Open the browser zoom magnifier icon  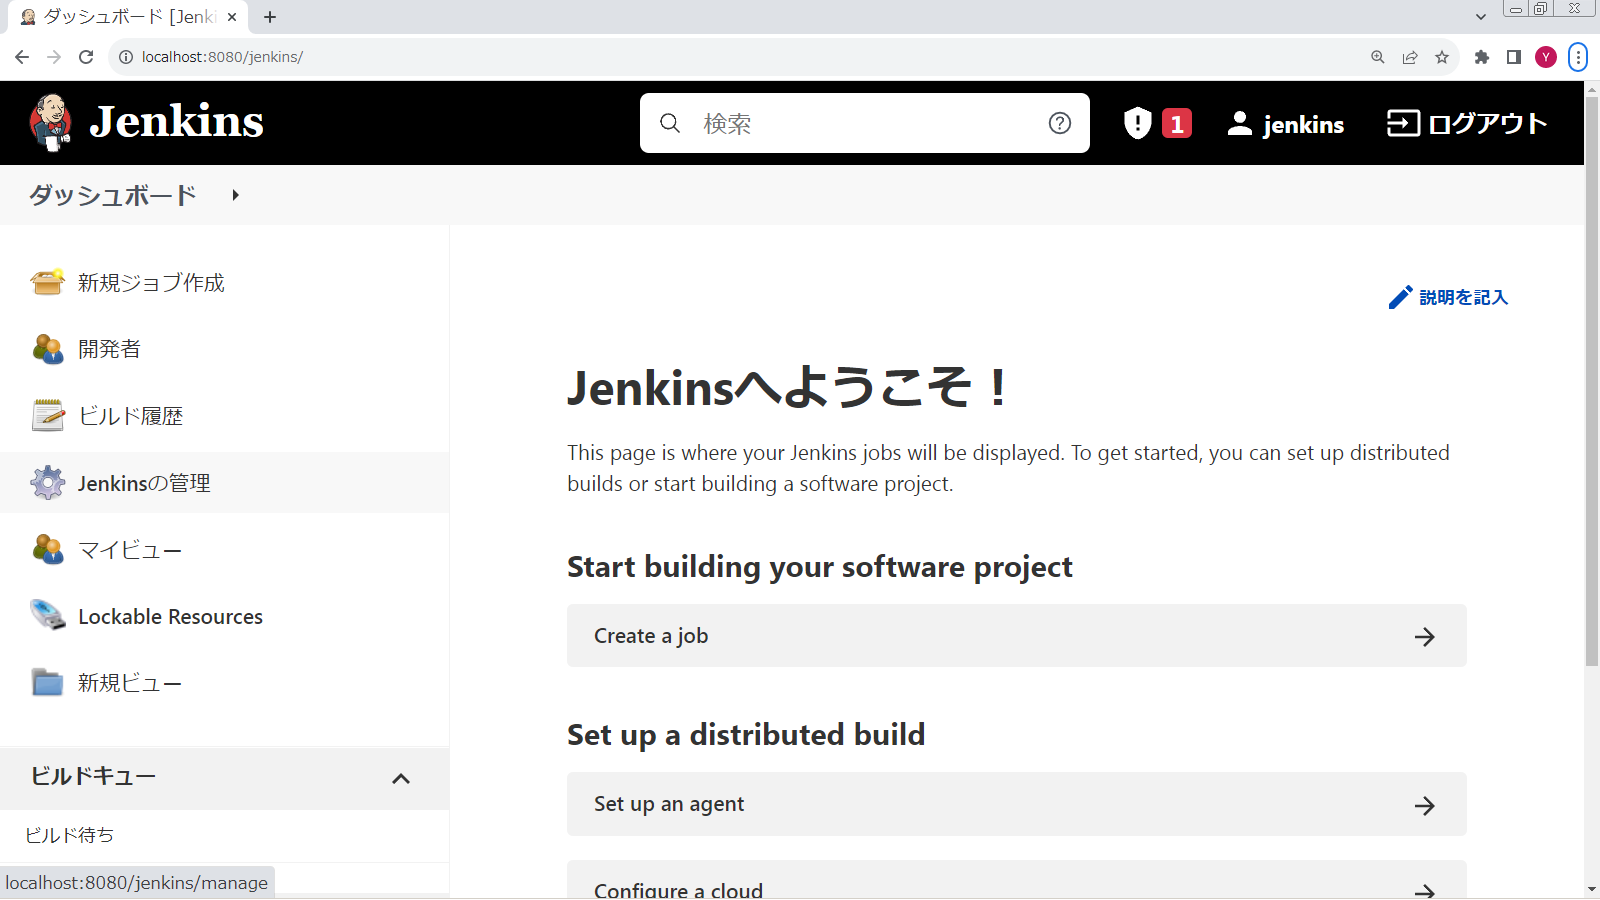coord(1378,57)
